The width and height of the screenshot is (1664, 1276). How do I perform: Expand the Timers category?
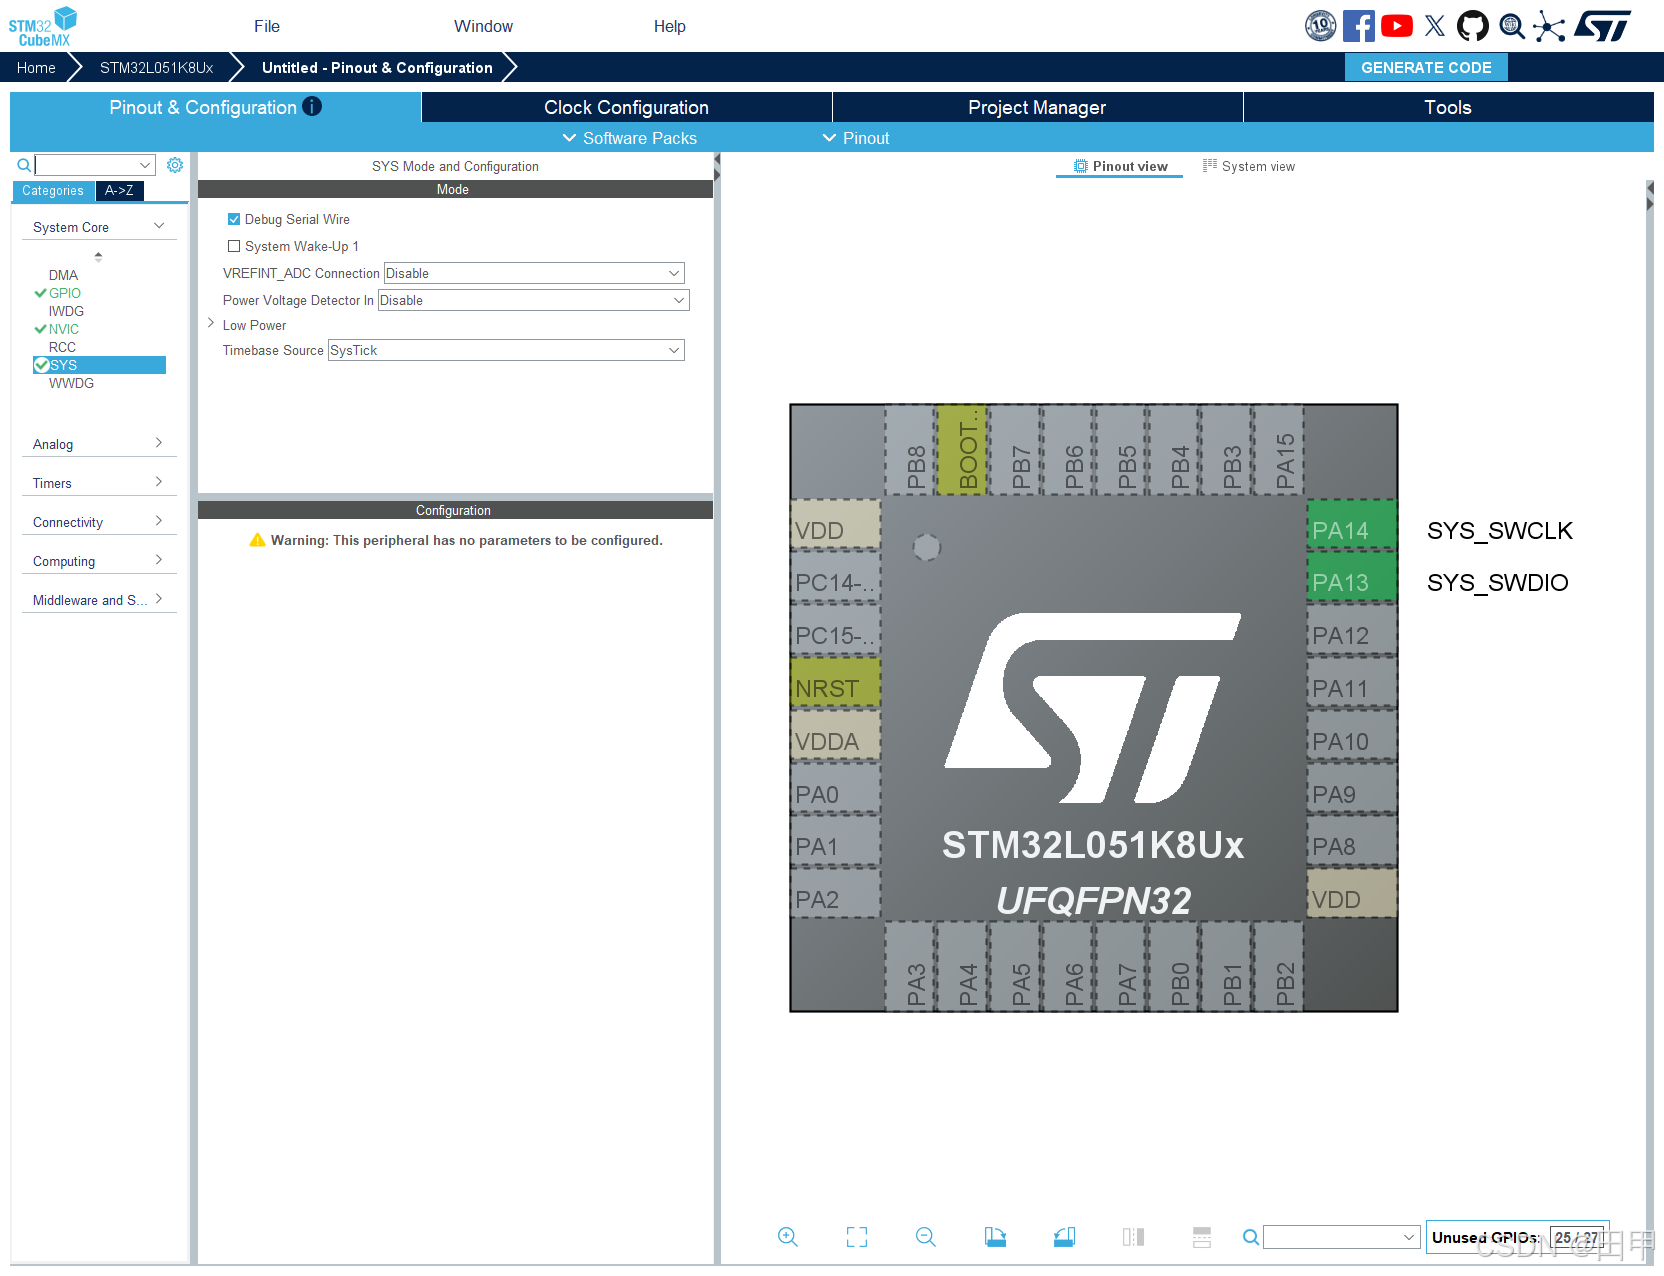click(x=98, y=483)
